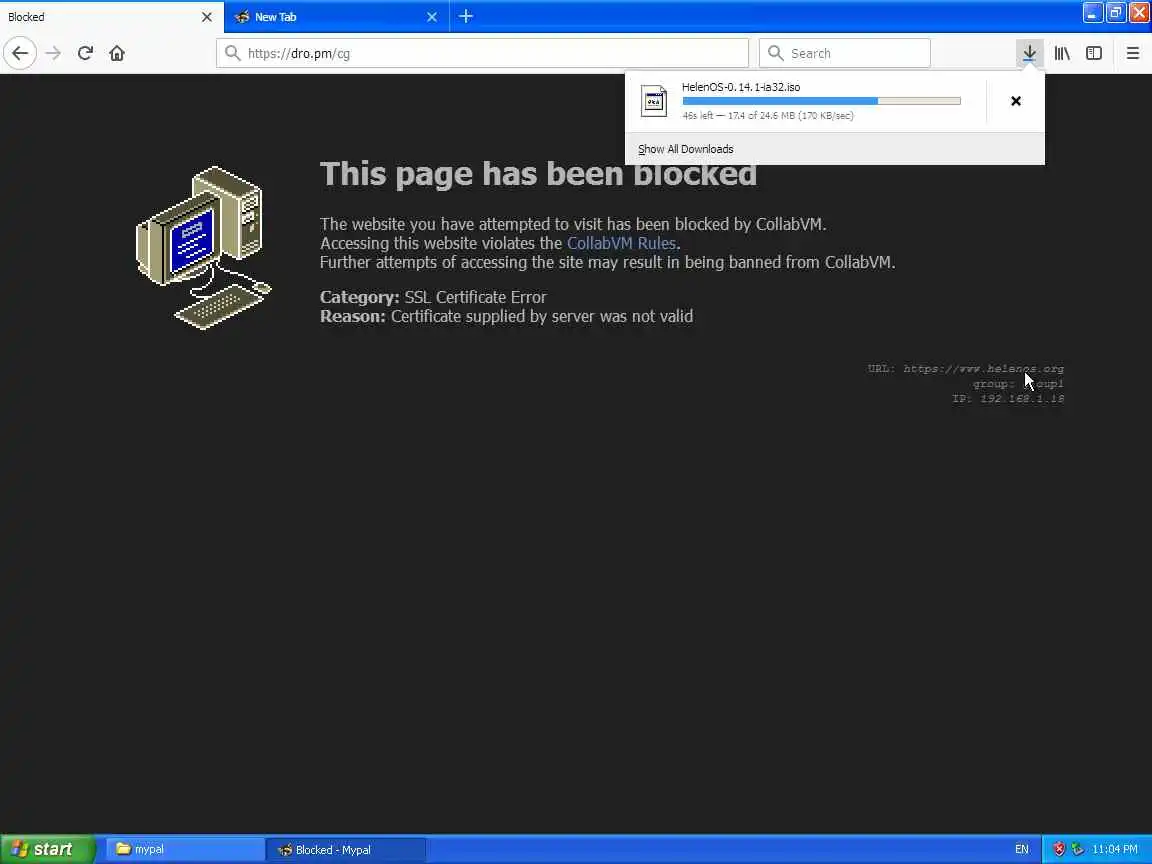Cancel the HelenOS iso download
Screen dimensions: 1152x864
coord(1015,101)
